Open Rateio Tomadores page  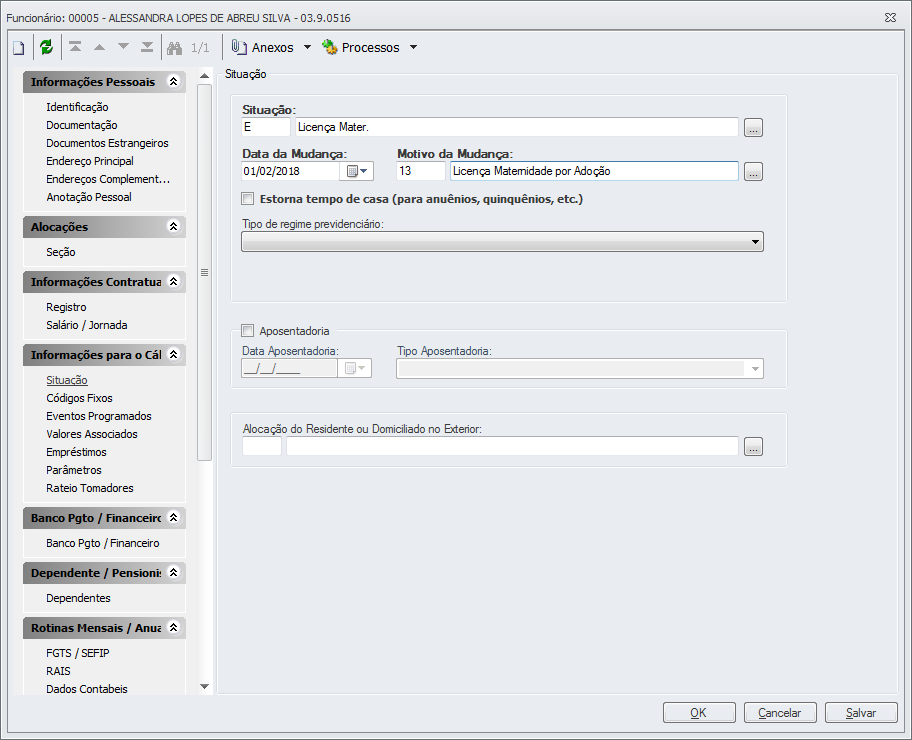click(x=90, y=489)
